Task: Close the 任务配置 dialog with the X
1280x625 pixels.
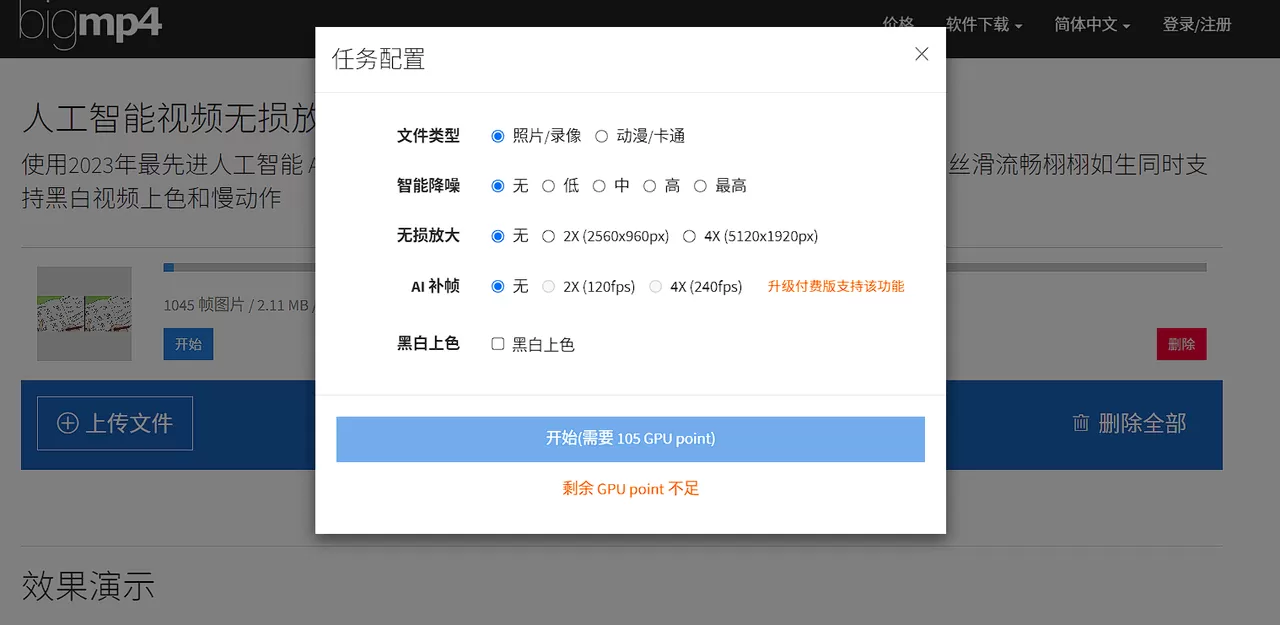Action: click(x=921, y=54)
